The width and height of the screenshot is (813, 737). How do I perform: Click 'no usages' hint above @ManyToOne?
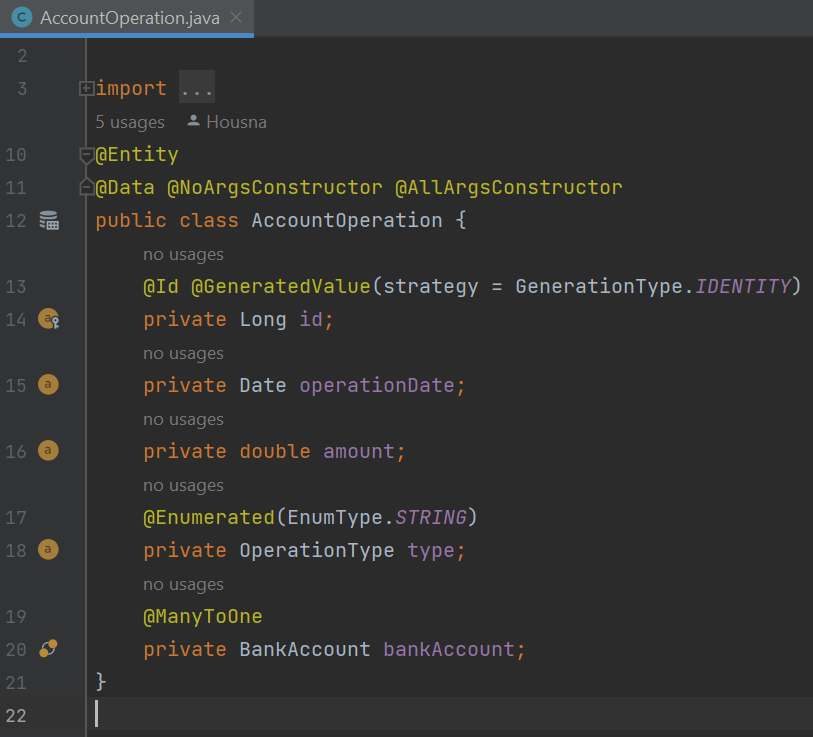184,585
